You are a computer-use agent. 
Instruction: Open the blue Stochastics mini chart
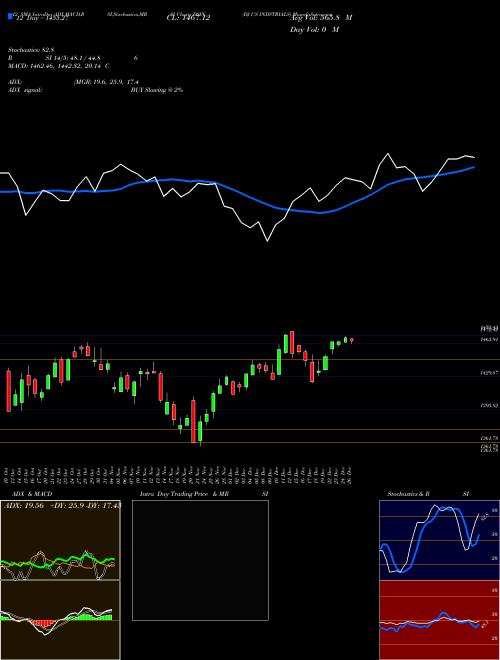439,540
